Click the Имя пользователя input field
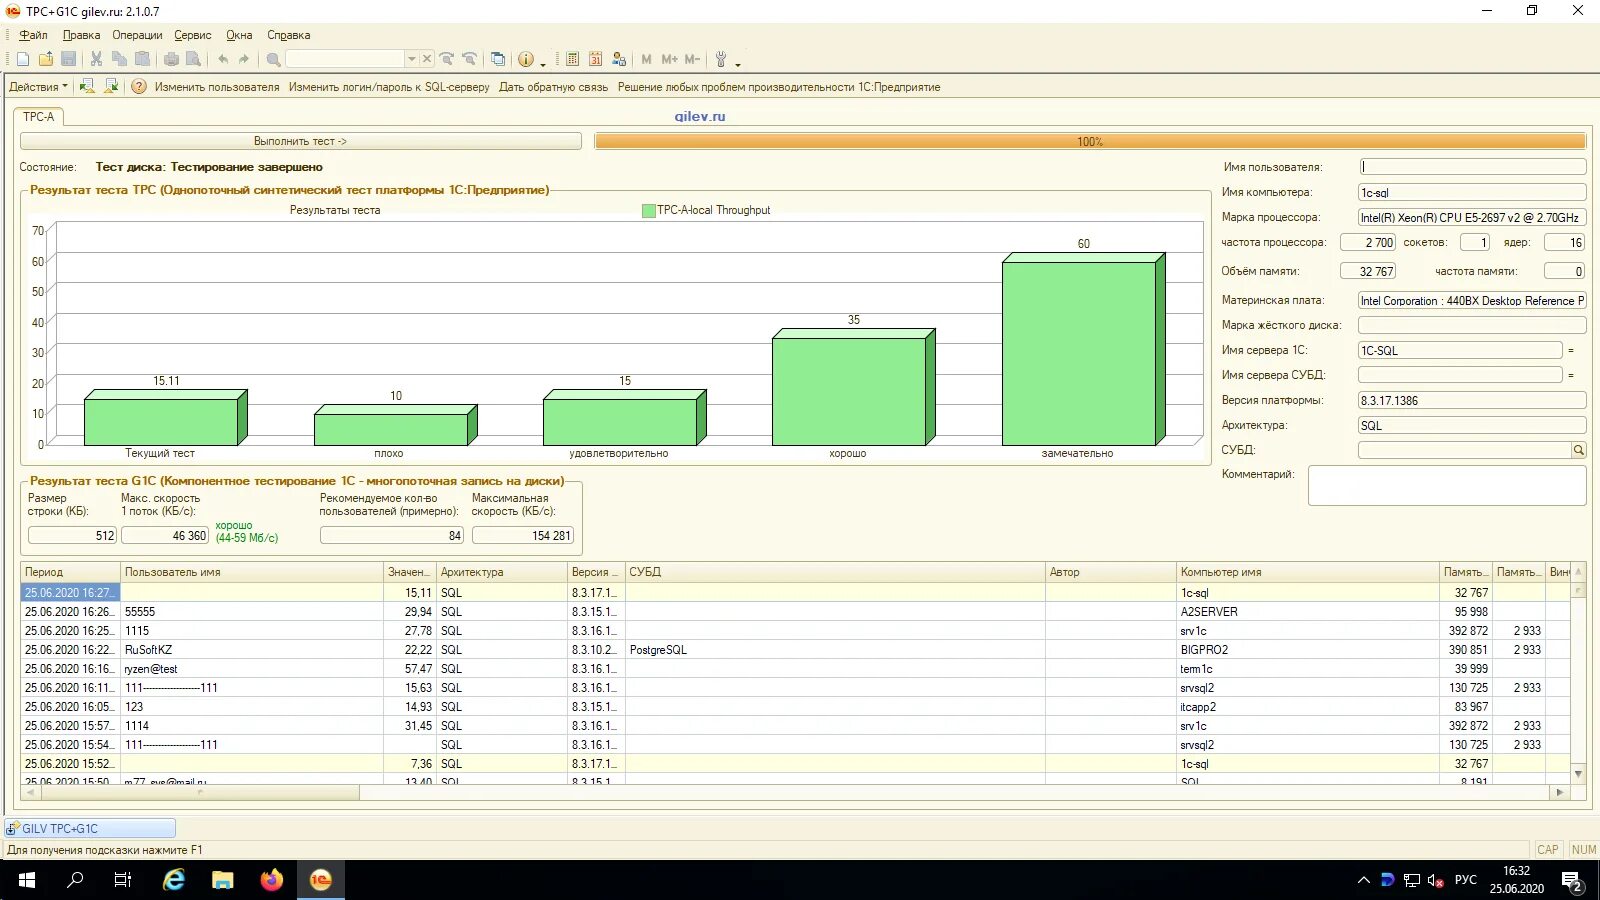The image size is (1600, 900). click(1472, 167)
